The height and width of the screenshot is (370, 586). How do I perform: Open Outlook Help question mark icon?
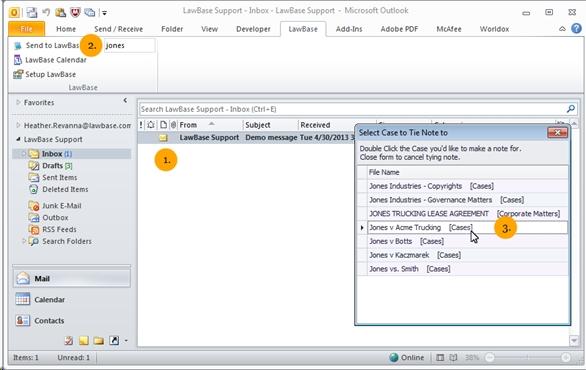pos(576,28)
